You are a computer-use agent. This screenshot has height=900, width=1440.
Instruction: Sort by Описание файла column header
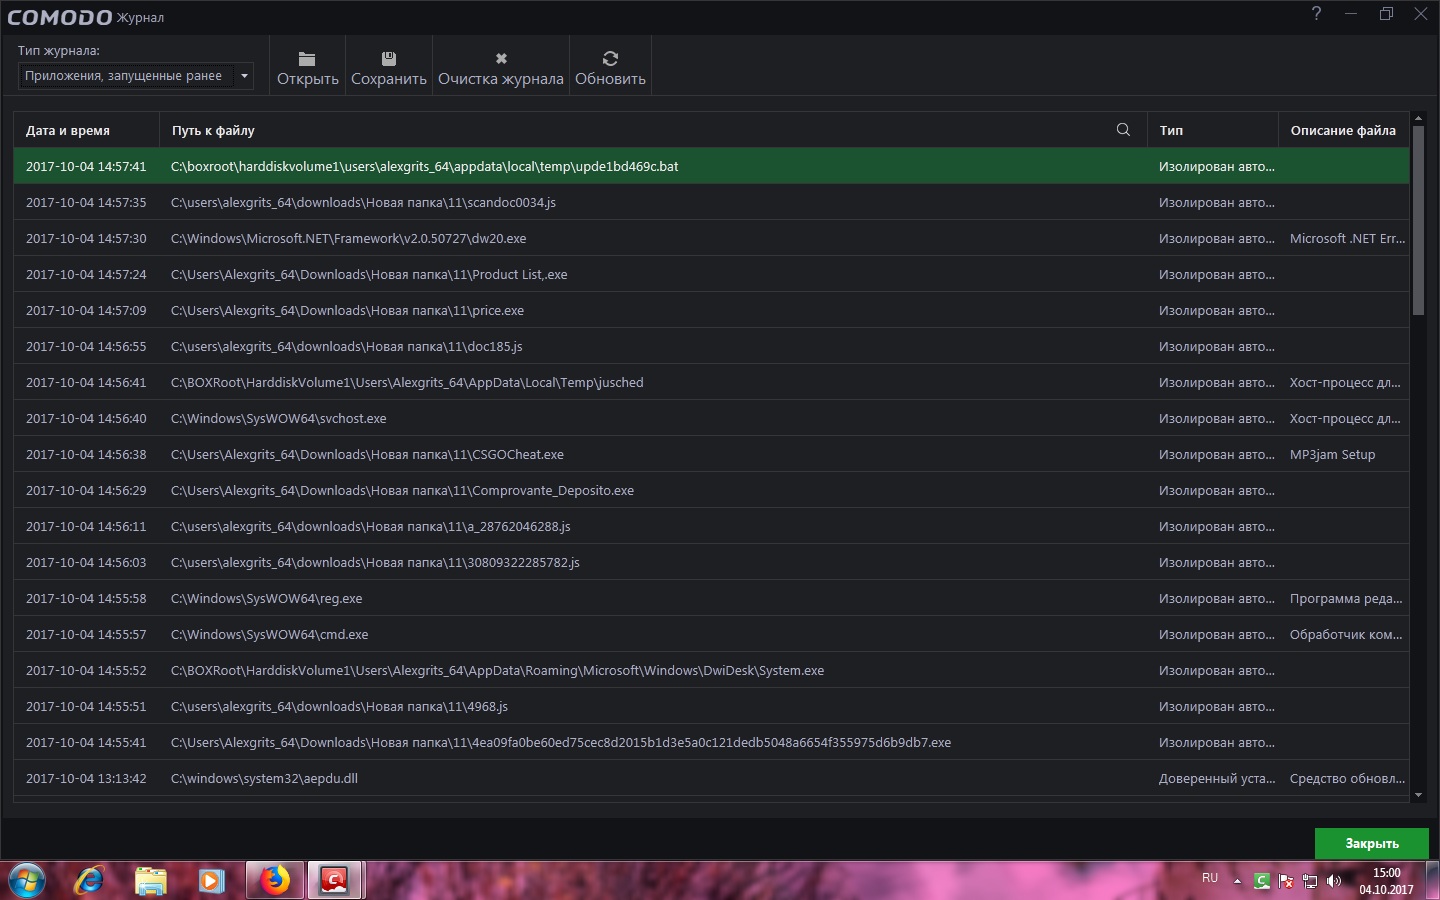click(x=1343, y=131)
